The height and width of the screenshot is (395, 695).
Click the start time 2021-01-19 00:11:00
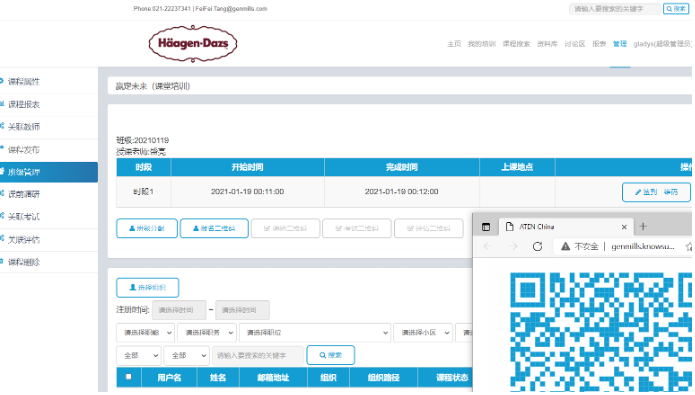click(247, 192)
